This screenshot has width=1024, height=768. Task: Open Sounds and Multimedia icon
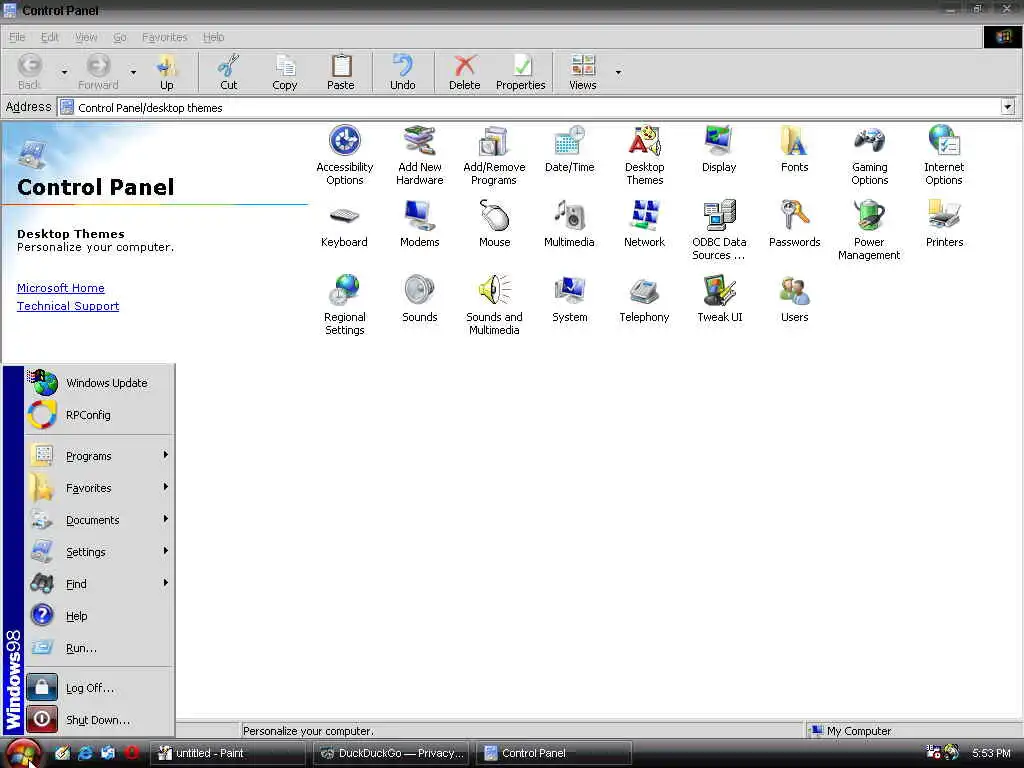click(x=494, y=305)
